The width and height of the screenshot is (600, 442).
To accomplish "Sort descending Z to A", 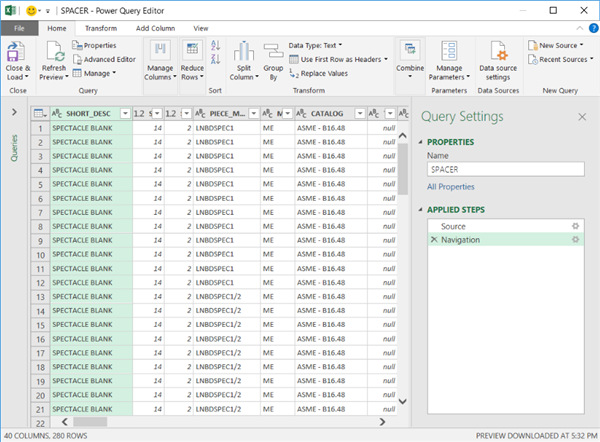I will coord(215,59).
